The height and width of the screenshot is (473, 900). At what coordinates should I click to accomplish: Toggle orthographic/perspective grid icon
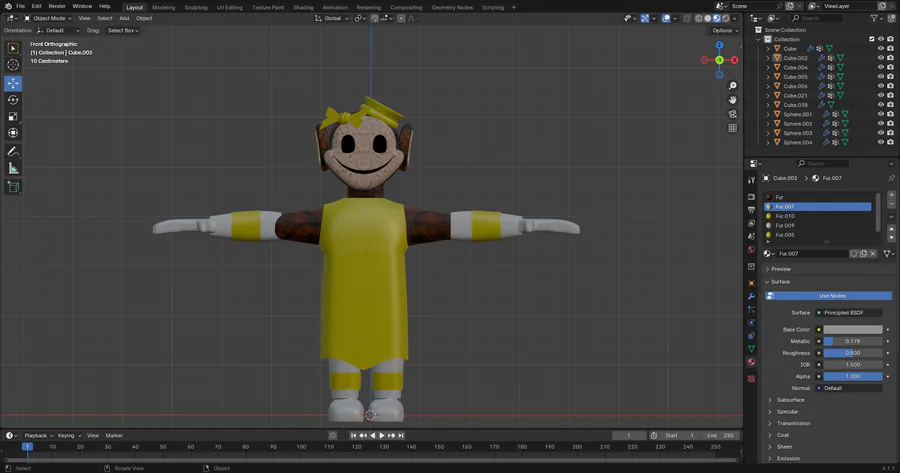pyautogui.click(x=733, y=128)
